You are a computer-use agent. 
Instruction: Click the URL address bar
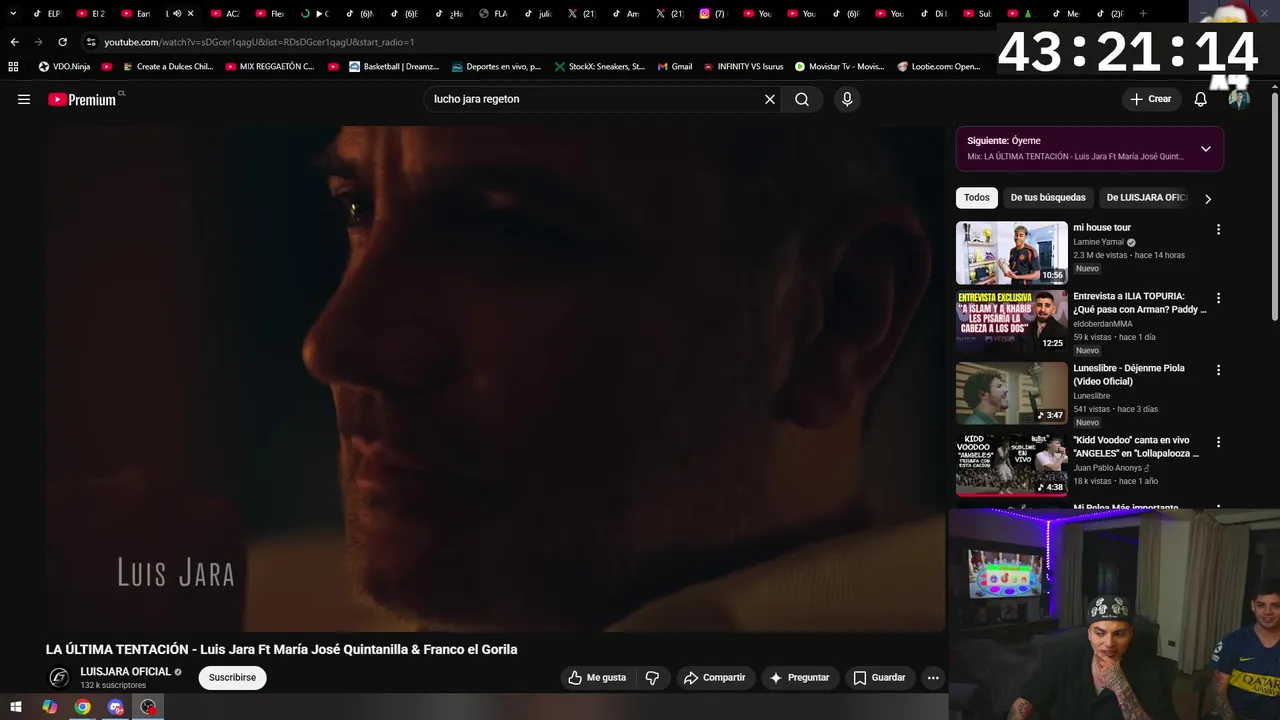point(540,42)
